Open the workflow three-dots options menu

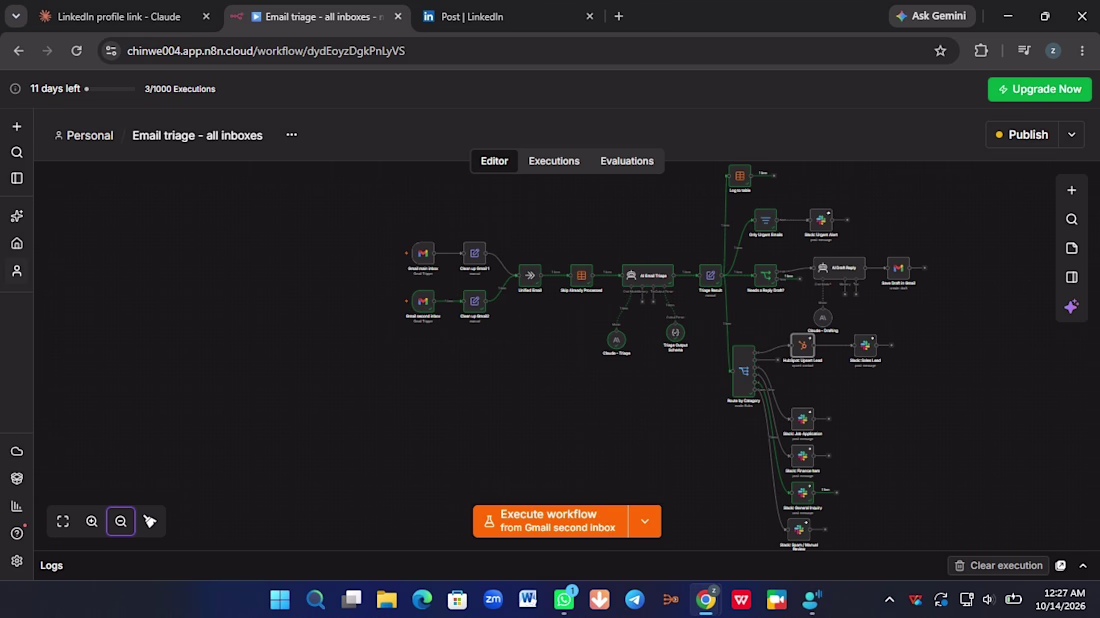tap(292, 135)
